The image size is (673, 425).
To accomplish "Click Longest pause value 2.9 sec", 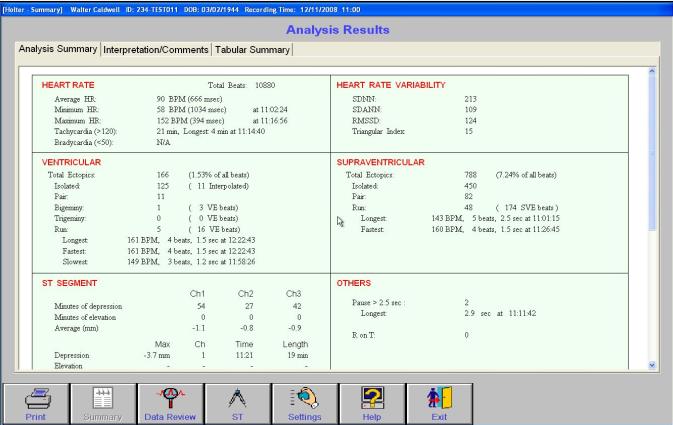I will click(x=477, y=314).
